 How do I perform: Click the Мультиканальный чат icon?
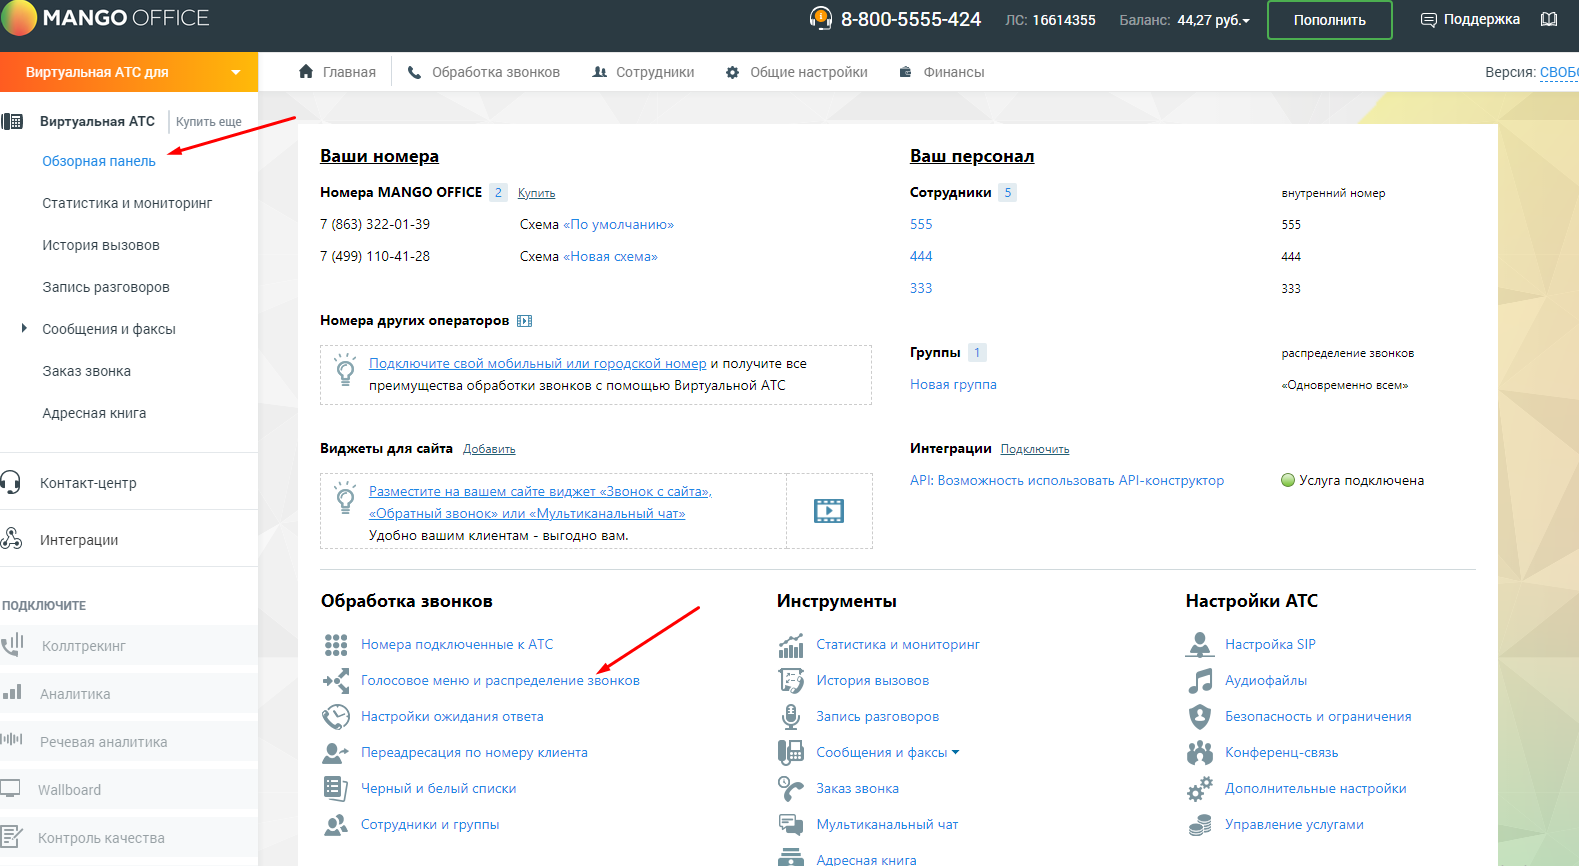click(791, 825)
